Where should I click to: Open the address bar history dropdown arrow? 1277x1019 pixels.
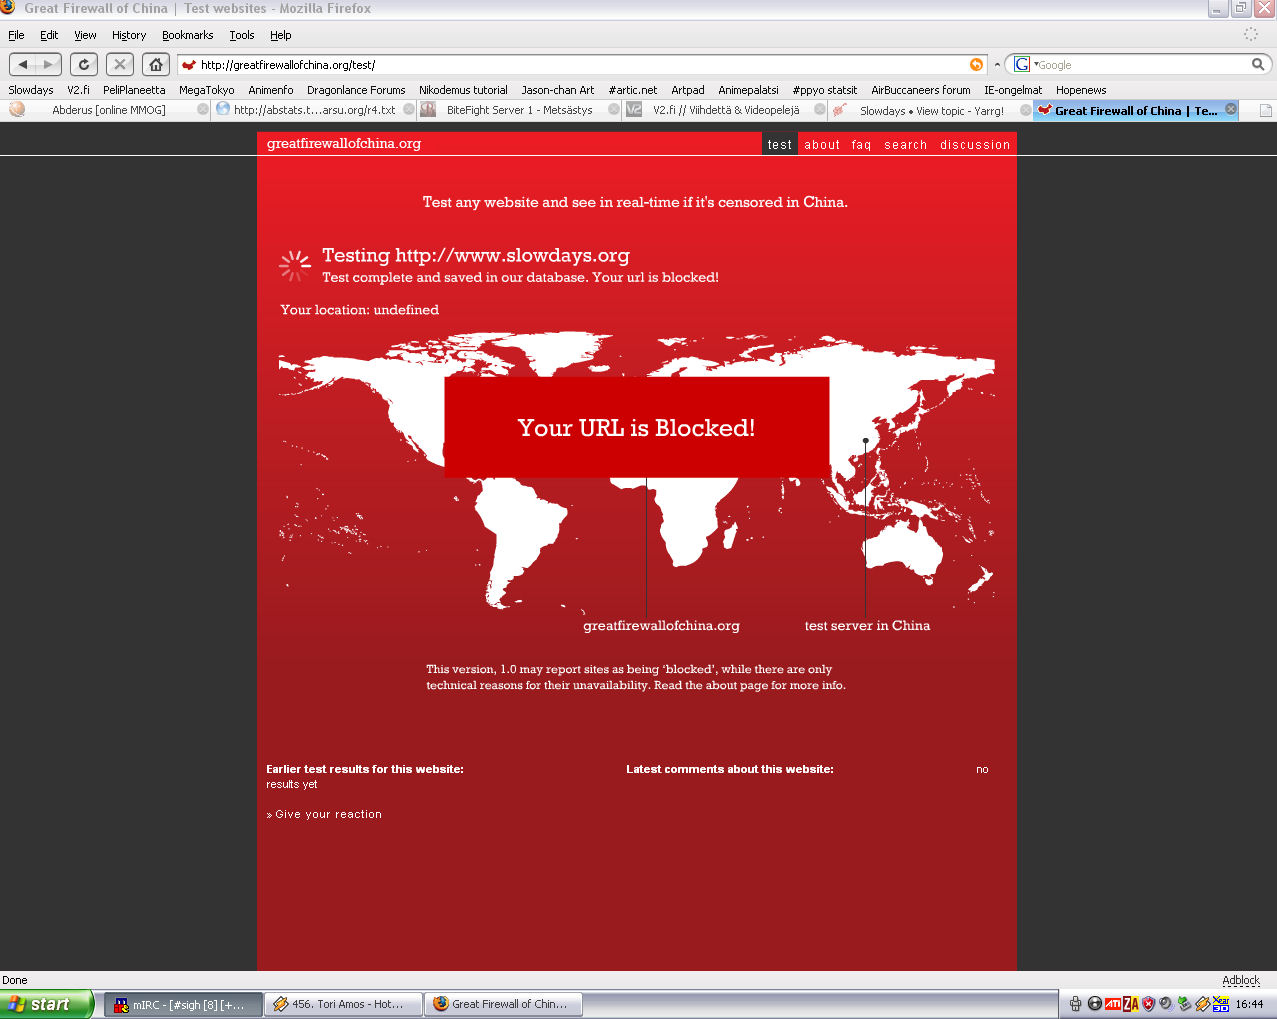click(x=997, y=65)
